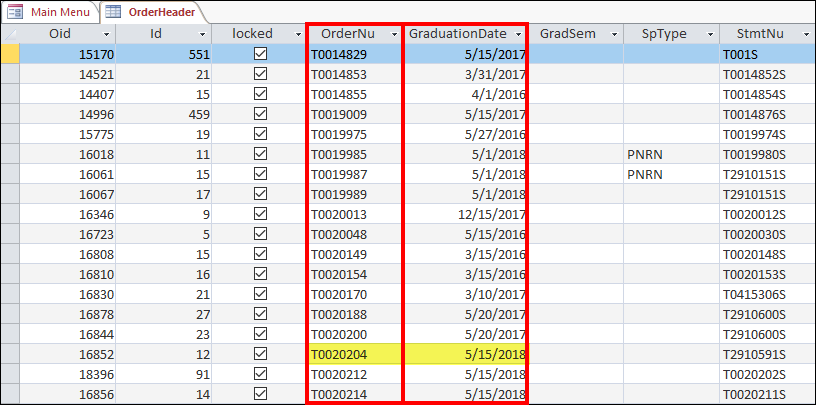Click SpType cell PNRN for Oid 16061
Screen dimensions: 816x405
[671, 174]
